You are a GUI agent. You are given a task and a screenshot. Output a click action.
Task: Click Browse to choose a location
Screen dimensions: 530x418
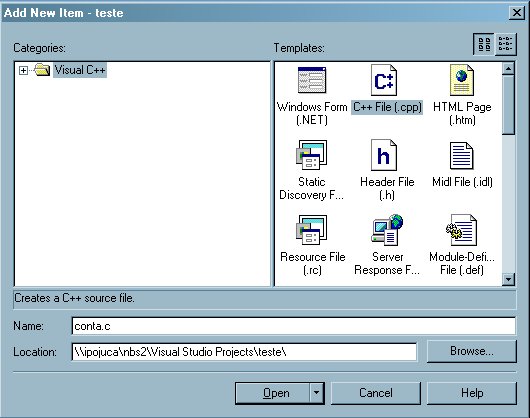(472, 351)
